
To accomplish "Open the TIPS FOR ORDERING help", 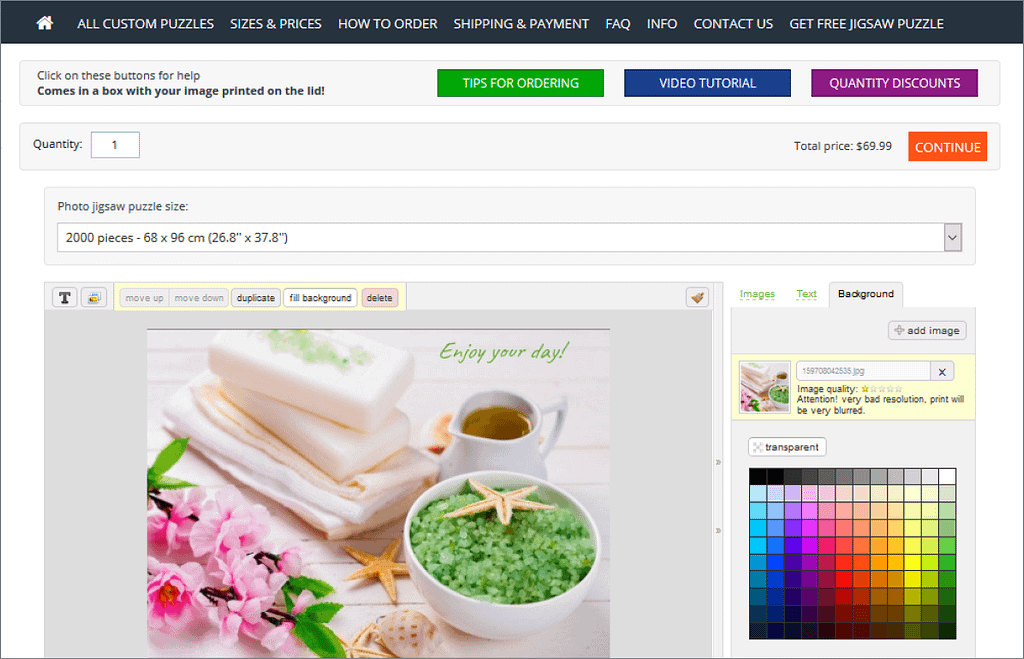I will pyautogui.click(x=520, y=83).
